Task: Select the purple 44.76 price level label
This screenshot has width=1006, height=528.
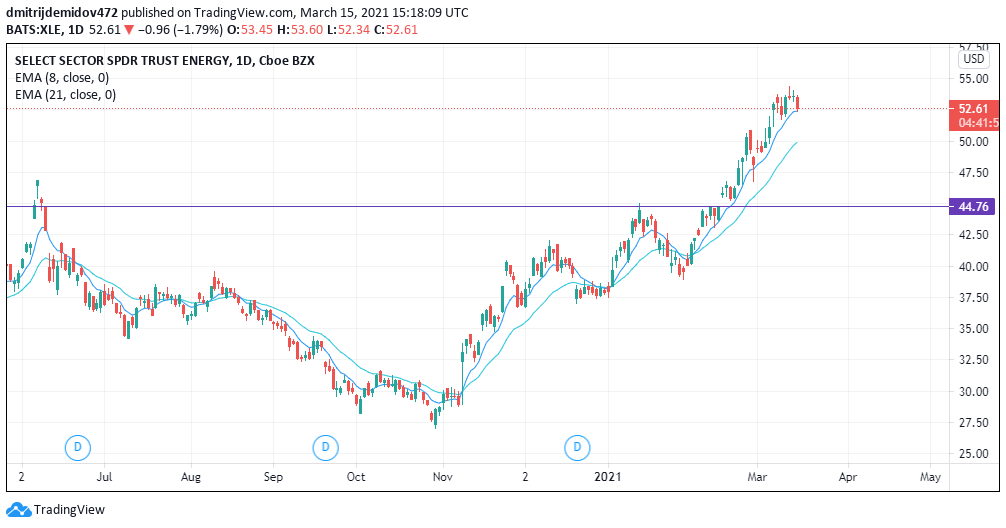Action: click(973, 207)
